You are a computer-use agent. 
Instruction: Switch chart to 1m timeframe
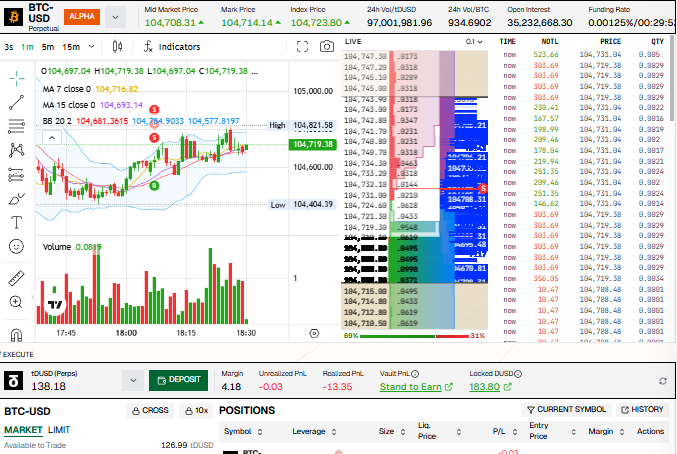point(27,47)
